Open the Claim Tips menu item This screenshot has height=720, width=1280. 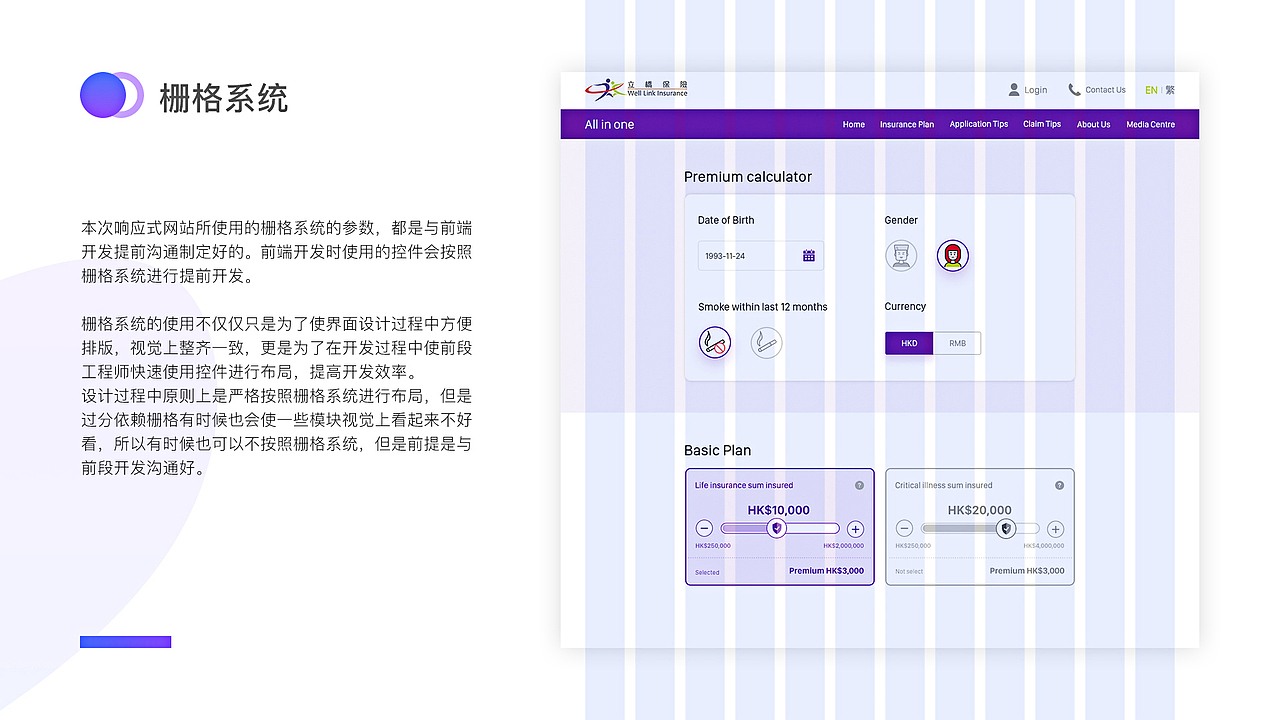(x=1042, y=125)
